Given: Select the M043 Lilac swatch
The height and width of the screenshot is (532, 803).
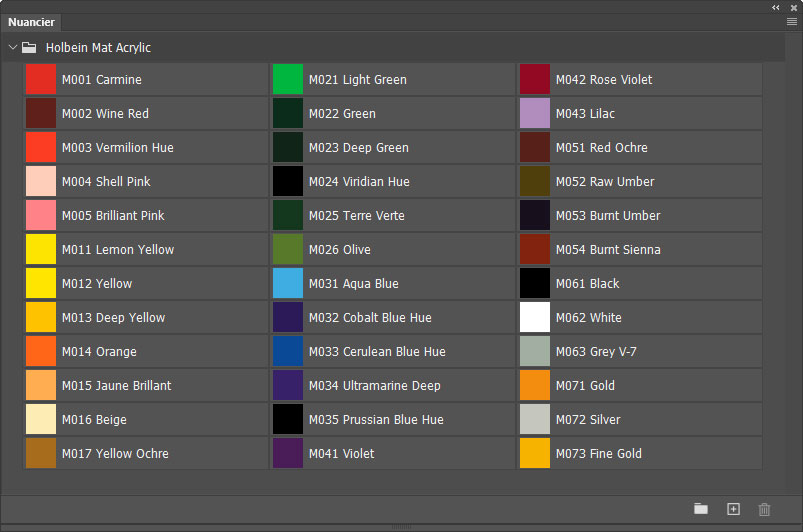Looking at the screenshot, I should (535, 113).
